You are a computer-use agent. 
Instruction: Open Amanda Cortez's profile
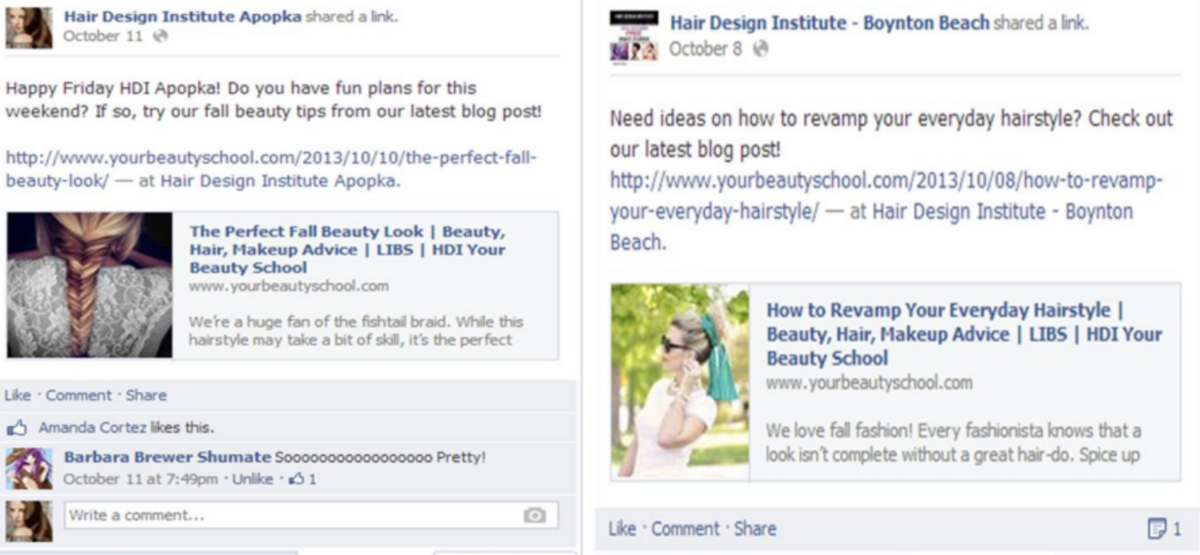pos(93,428)
